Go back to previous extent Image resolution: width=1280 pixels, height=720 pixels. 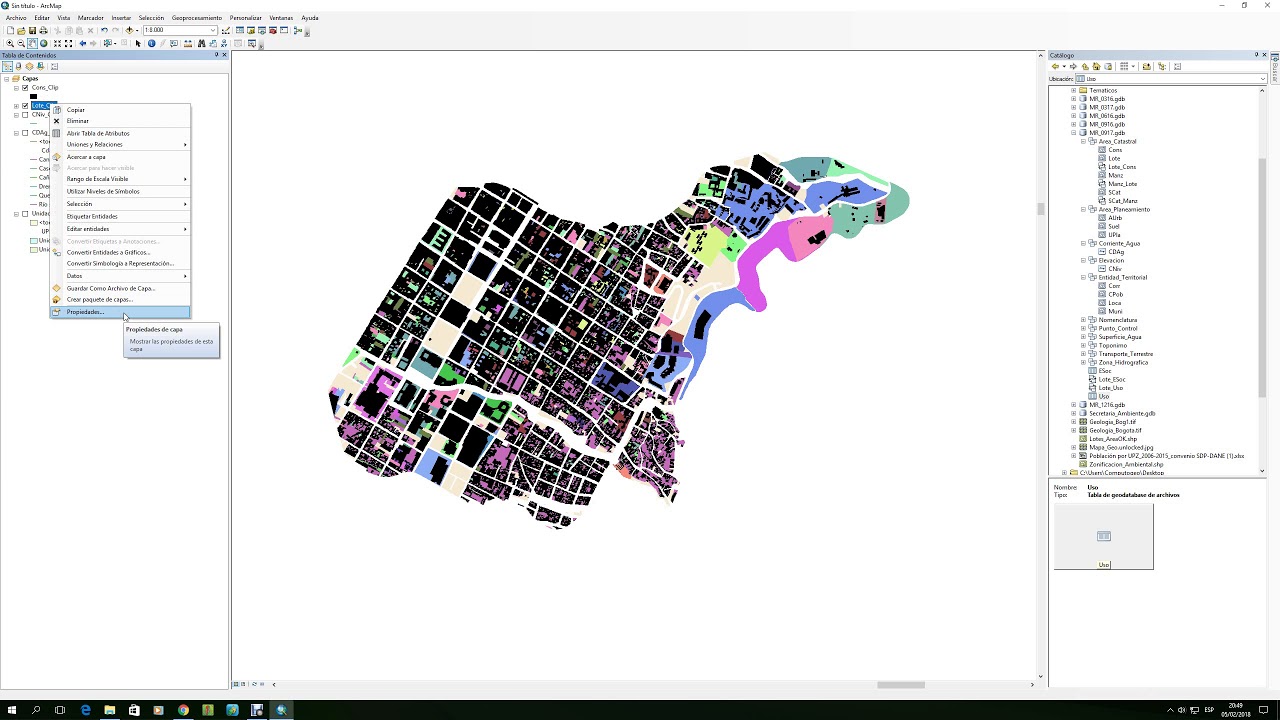pos(83,43)
